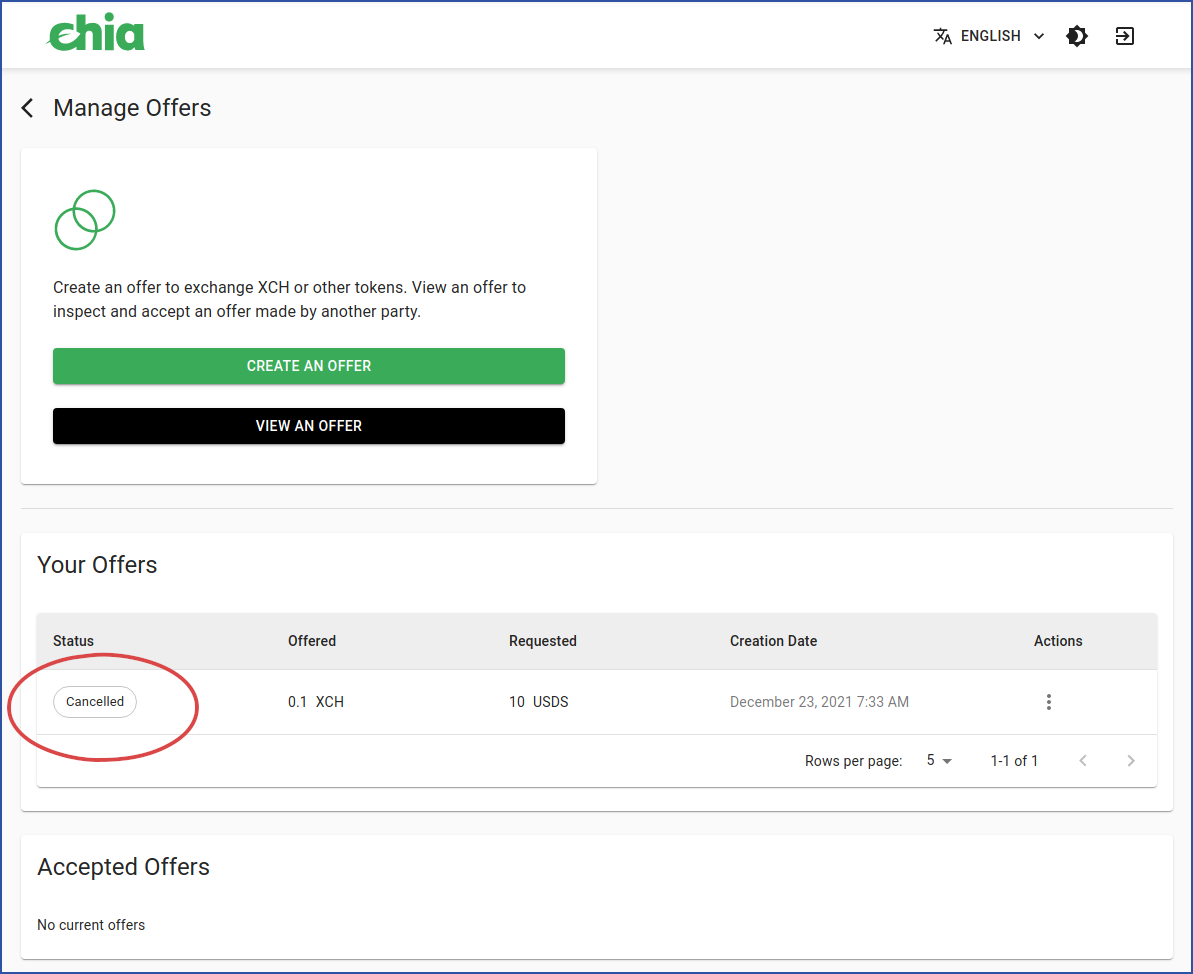Screen dimensions: 1193x974
Task: Click the December 23, 2021 7:33 AM date
Action: (819, 702)
